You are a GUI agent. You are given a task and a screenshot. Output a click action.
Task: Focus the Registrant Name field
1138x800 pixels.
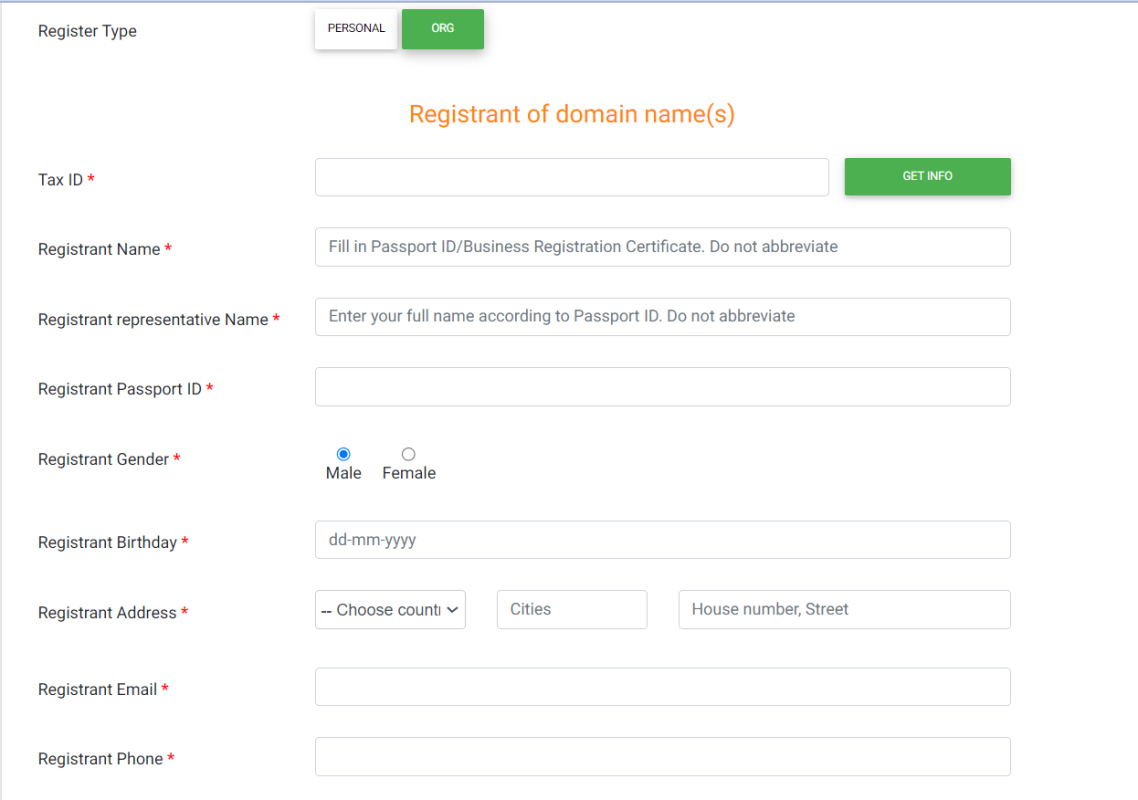coord(662,246)
